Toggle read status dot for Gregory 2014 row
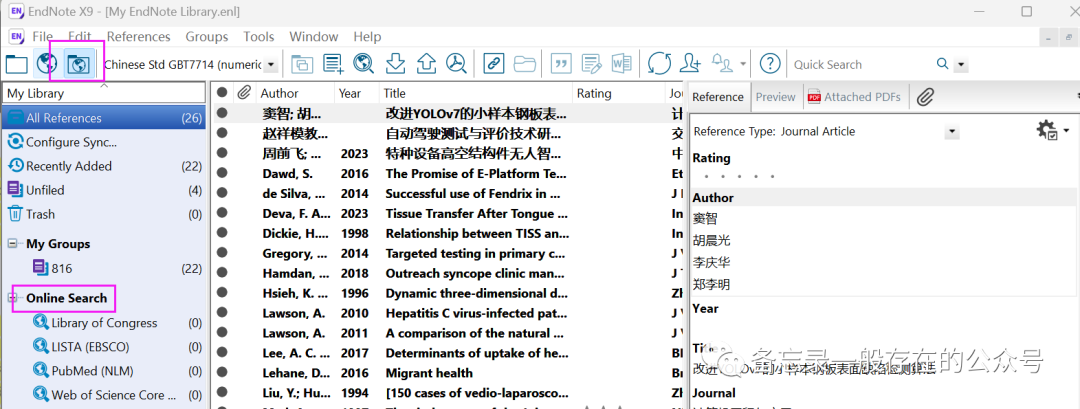Image resolution: width=1080 pixels, height=409 pixels. (x=222, y=254)
